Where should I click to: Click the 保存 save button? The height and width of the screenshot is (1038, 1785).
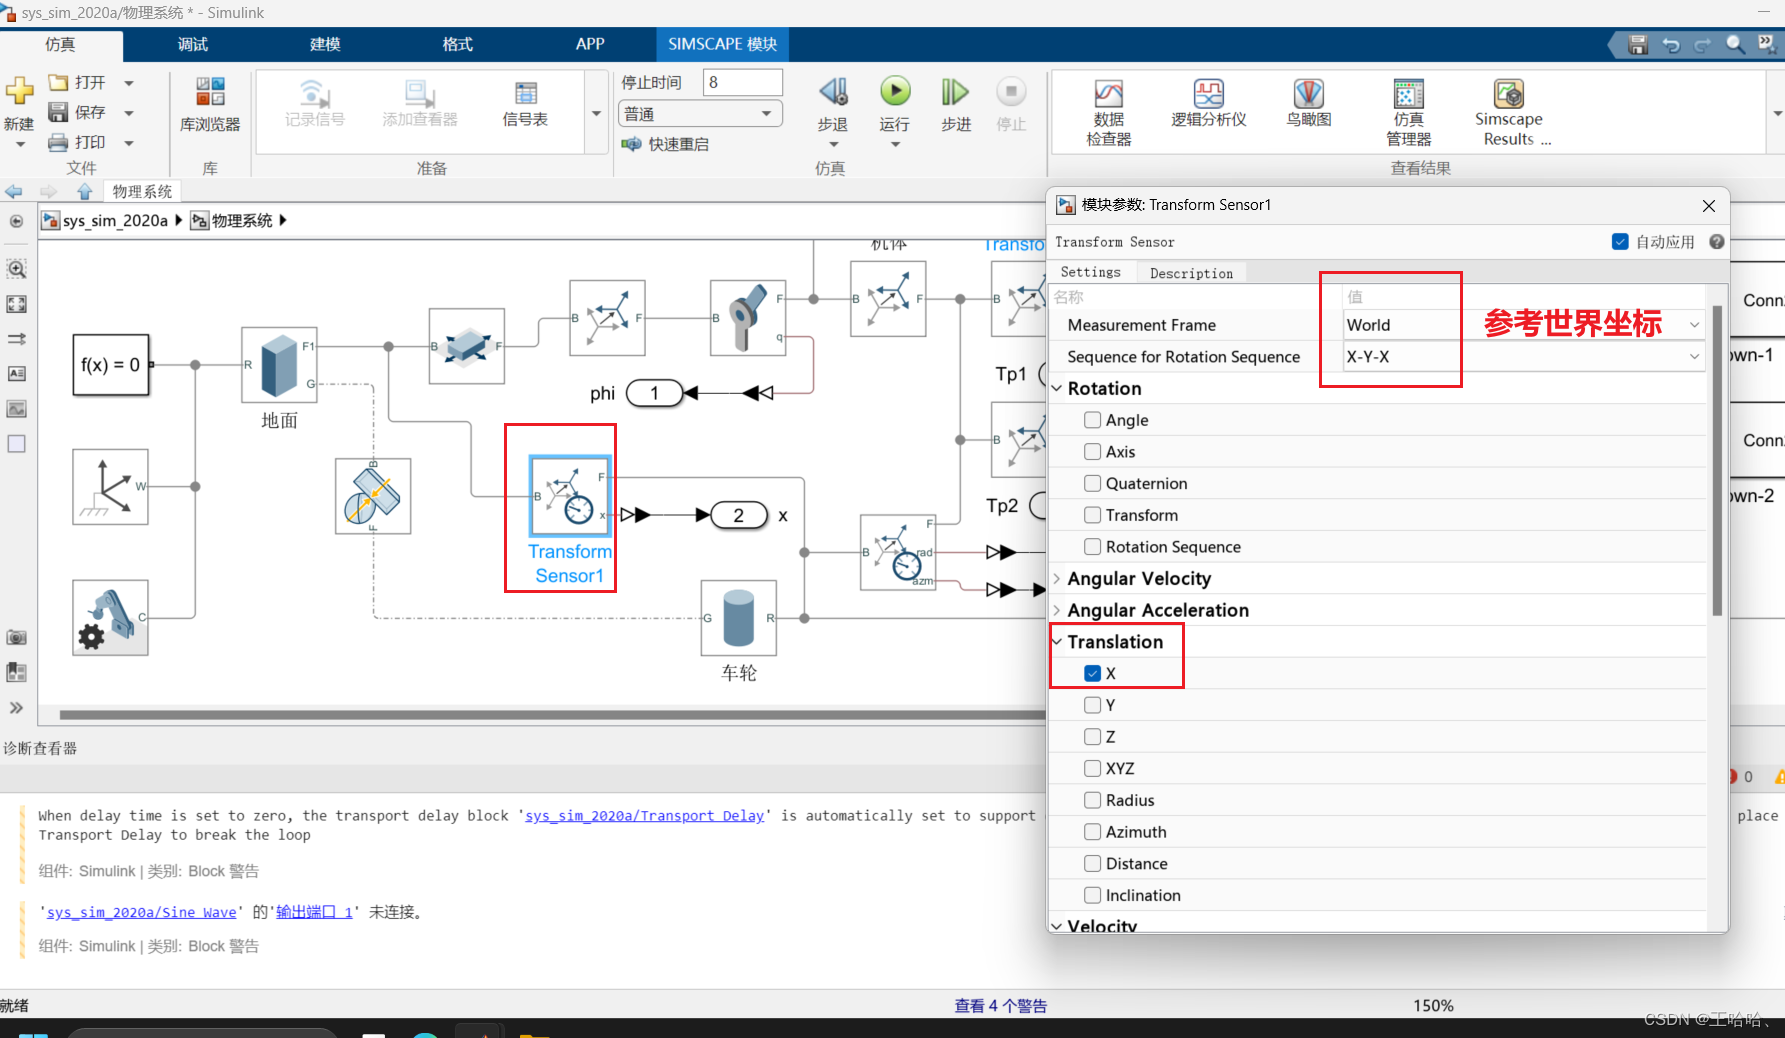(x=77, y=112)
